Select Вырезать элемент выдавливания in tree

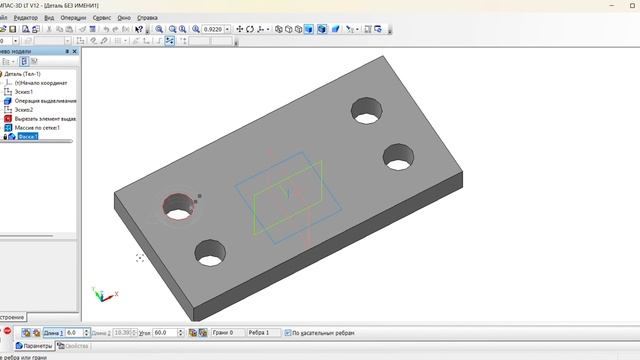click(x=45, y=119)
